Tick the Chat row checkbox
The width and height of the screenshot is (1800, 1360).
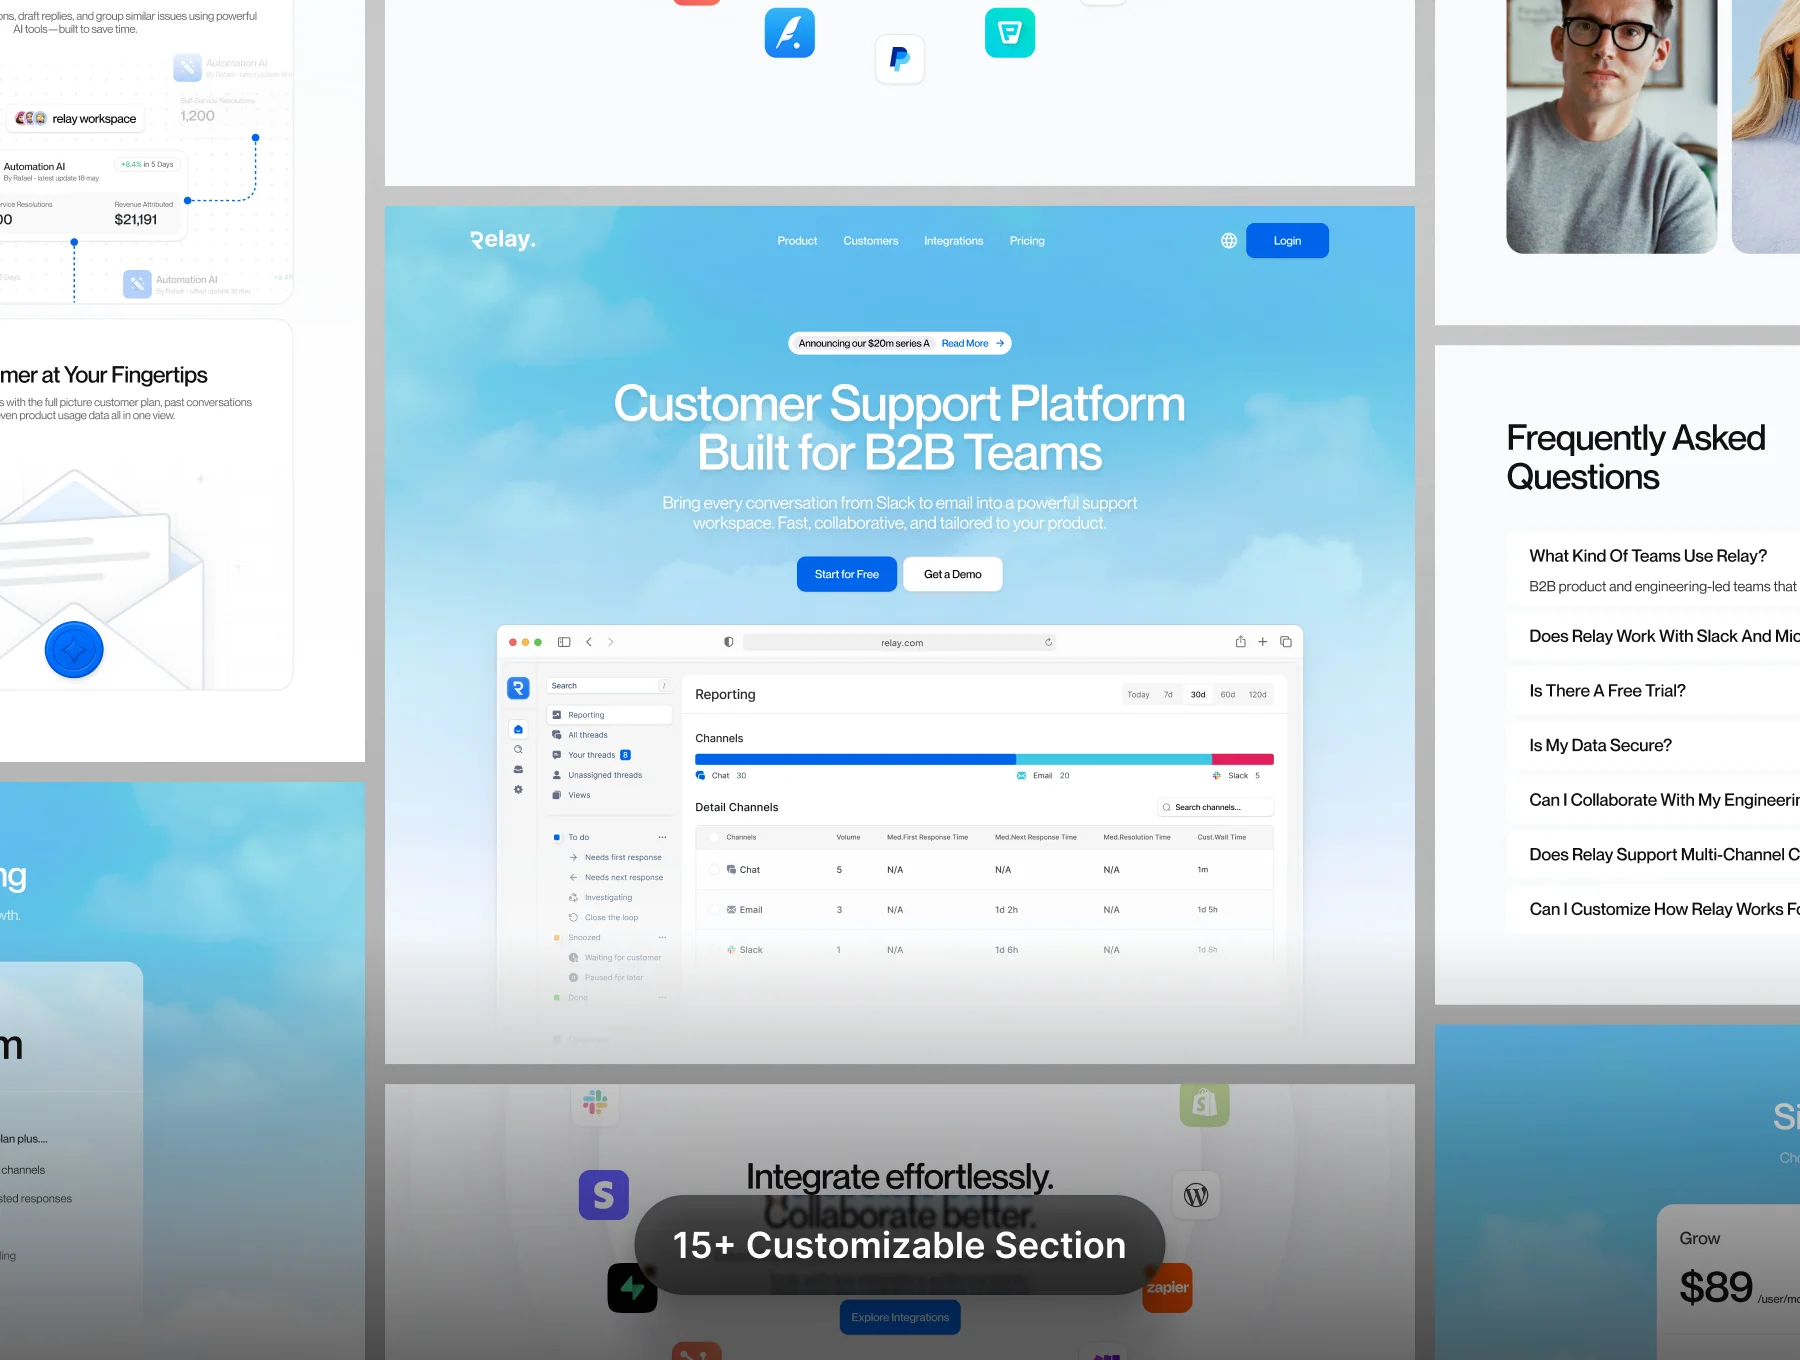click(x=714, y=870)
